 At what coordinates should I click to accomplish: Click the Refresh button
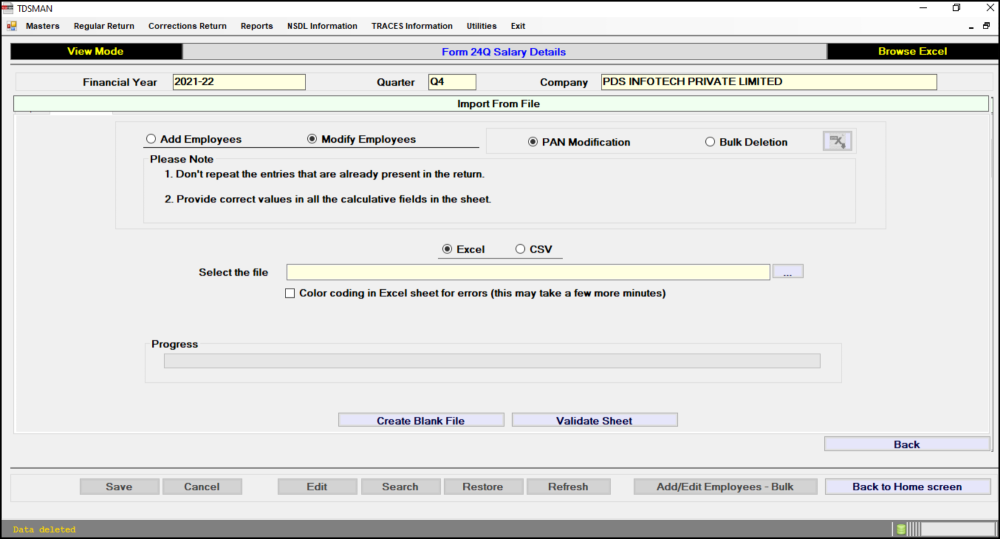click(x=568, y=487)
